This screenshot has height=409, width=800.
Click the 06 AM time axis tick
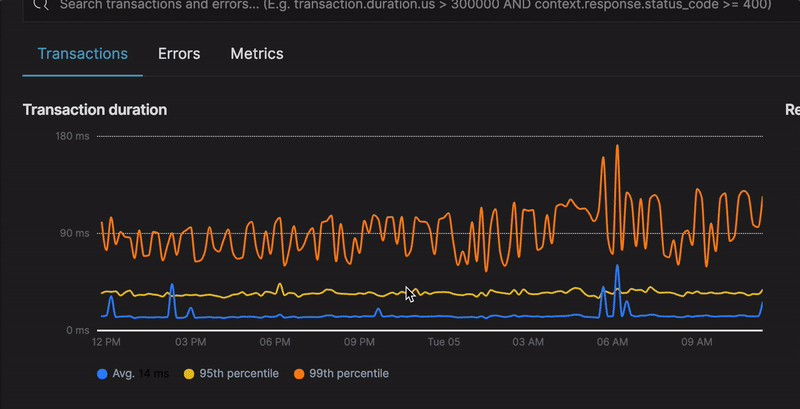(612, 342)
